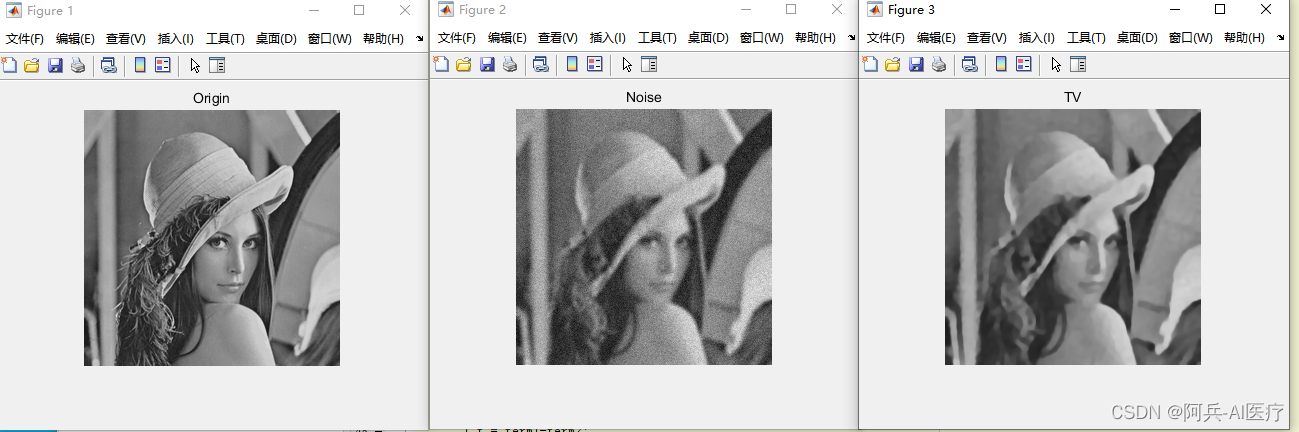Open Property Inspector icon in Figure 3
This screenshot has height=432, width=1299.
[1077, 65]
